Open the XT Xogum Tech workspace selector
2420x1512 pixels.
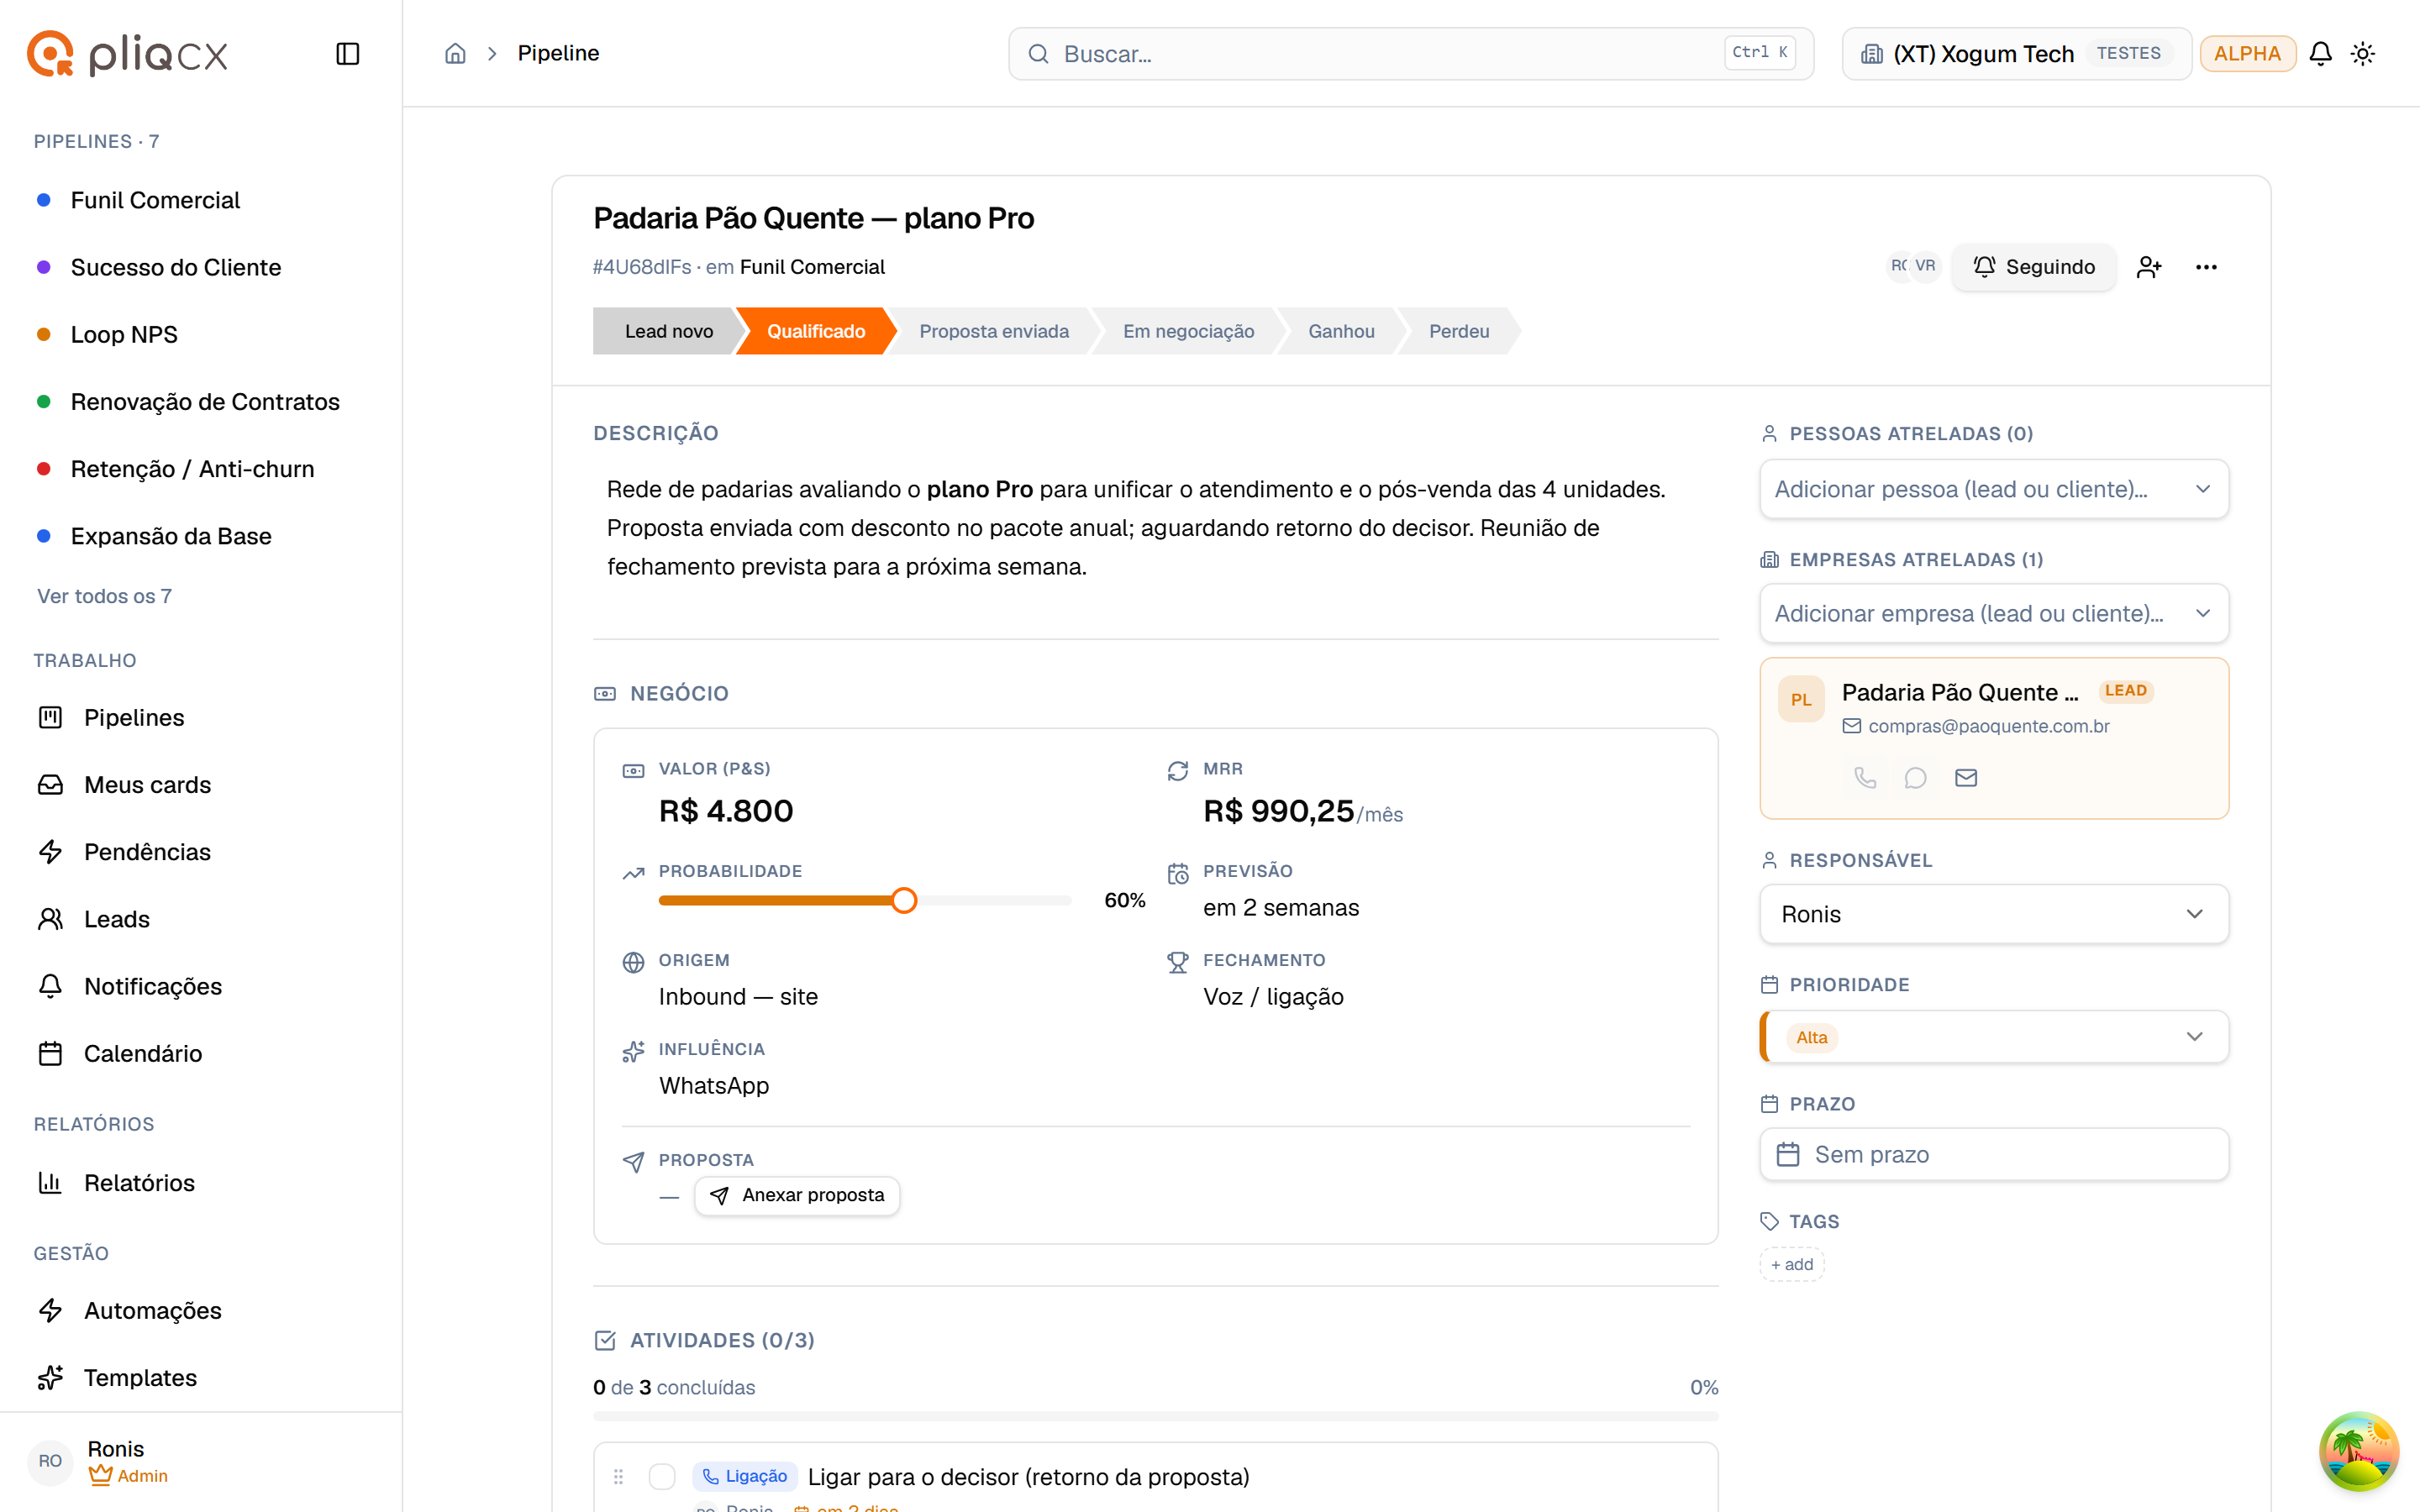click(2016, 54)
